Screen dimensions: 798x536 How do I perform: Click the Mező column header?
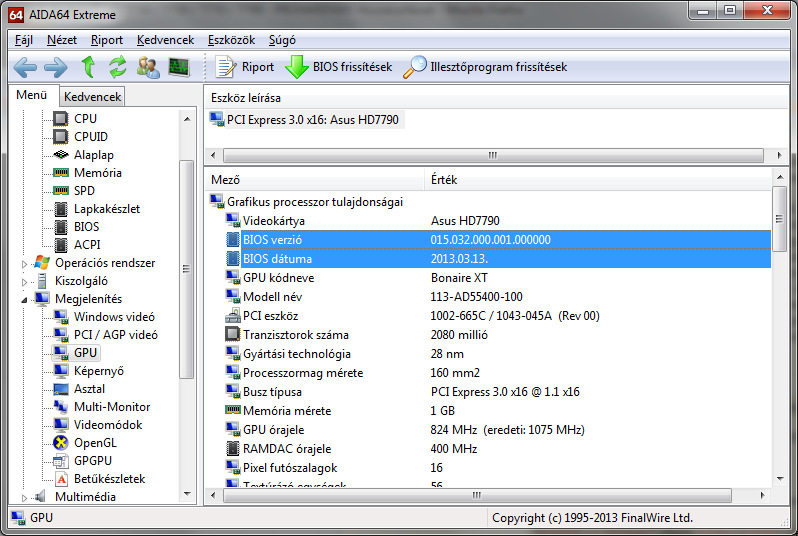tap(315, 180)
